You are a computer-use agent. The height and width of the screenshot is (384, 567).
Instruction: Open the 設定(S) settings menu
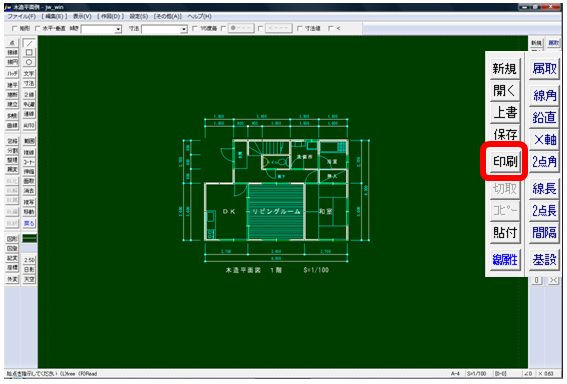point(138,16)
